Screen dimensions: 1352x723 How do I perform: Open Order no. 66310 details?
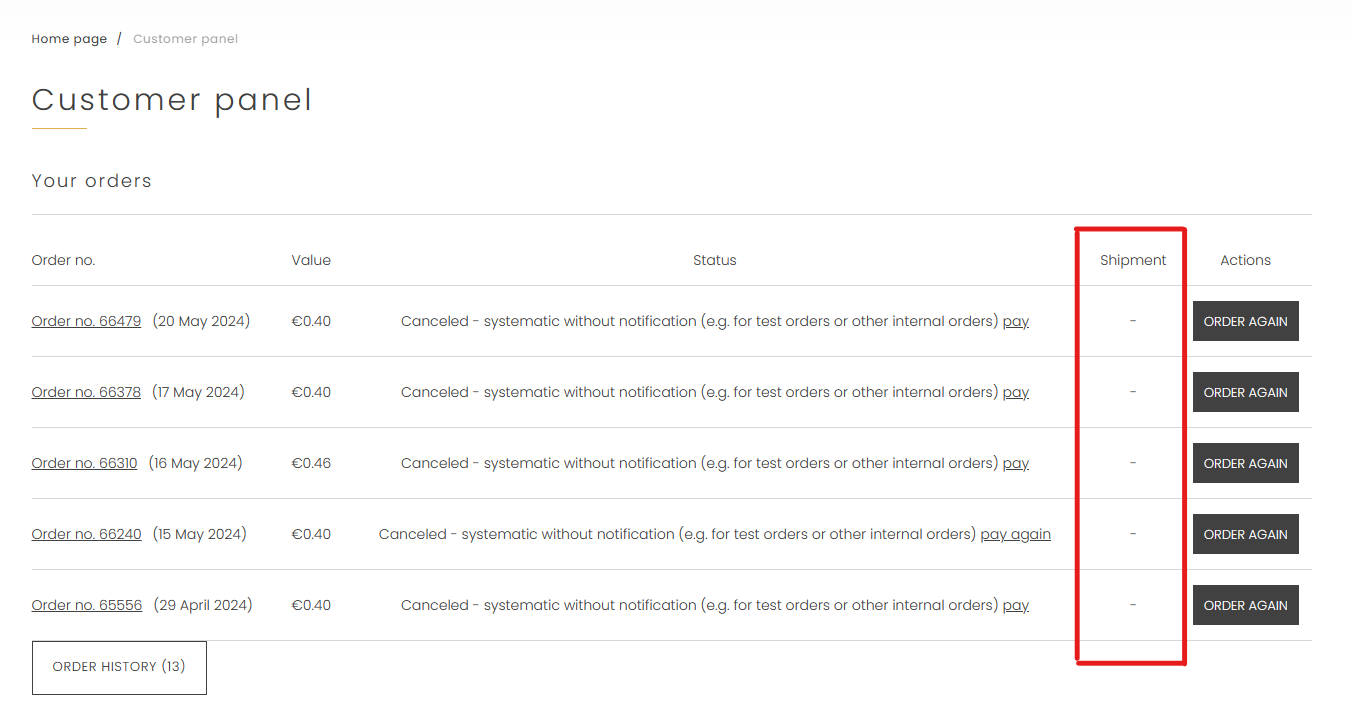pos(84,463)
